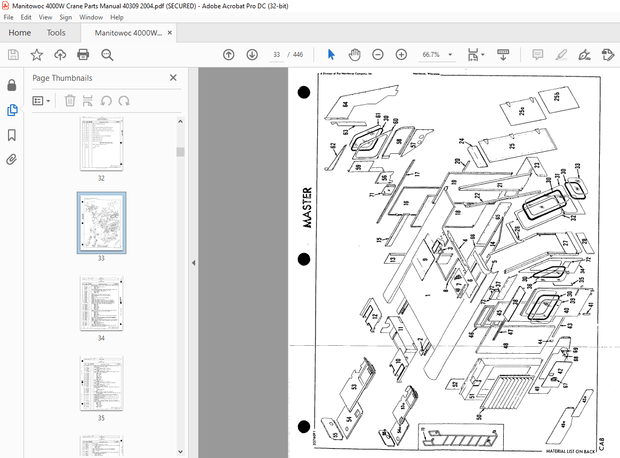
Task: Open the Edit menu
Action: 26,17
